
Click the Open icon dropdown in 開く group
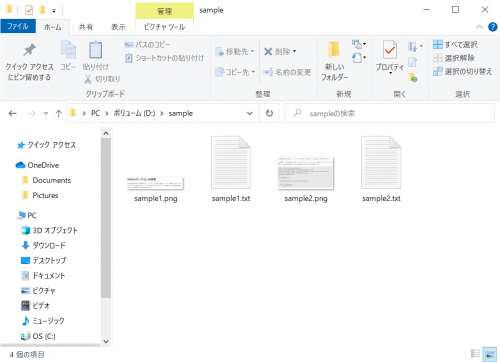point(415,47)
